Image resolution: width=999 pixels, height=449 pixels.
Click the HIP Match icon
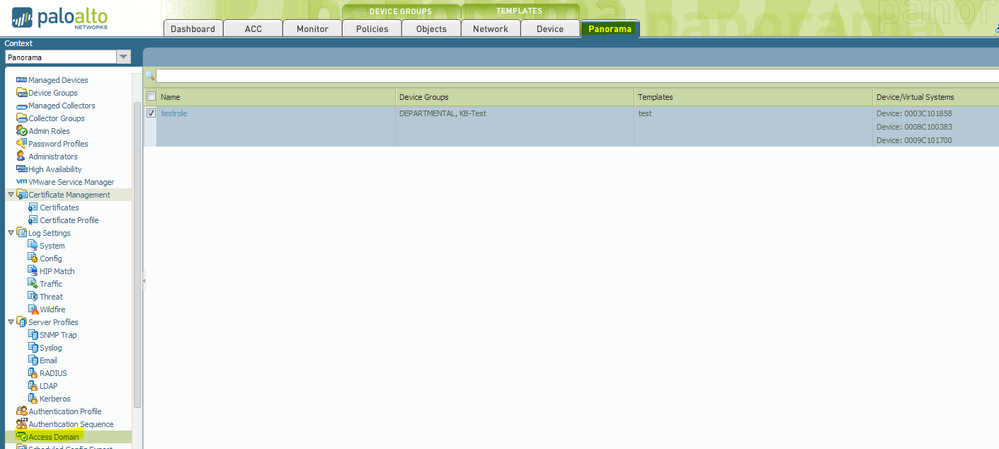tap(32, 271)
